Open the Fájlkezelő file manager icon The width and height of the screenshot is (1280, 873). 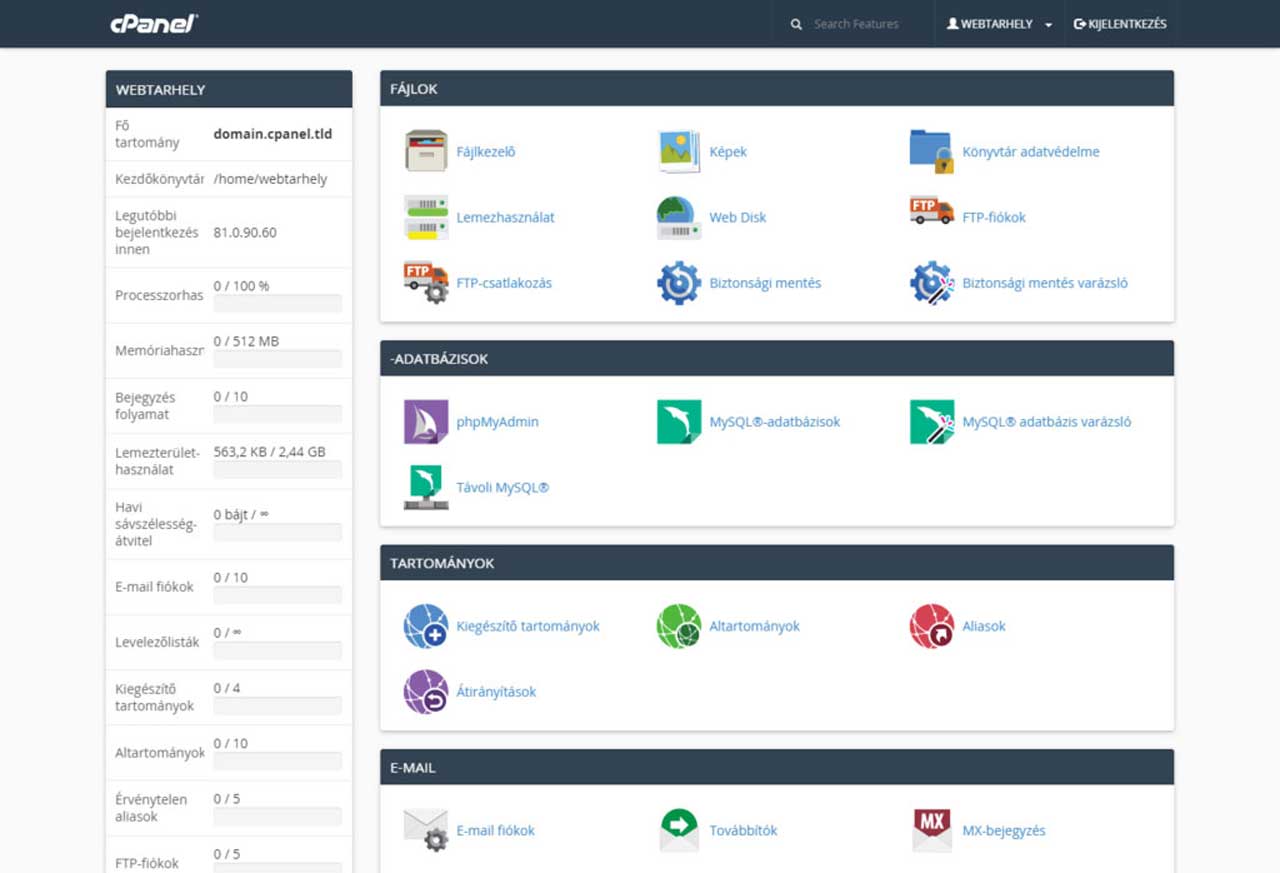pos(426,152)
